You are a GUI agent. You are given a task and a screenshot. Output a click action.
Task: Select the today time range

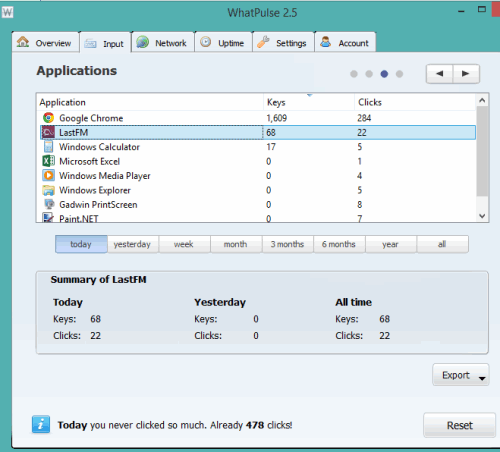tap(81, 244)
